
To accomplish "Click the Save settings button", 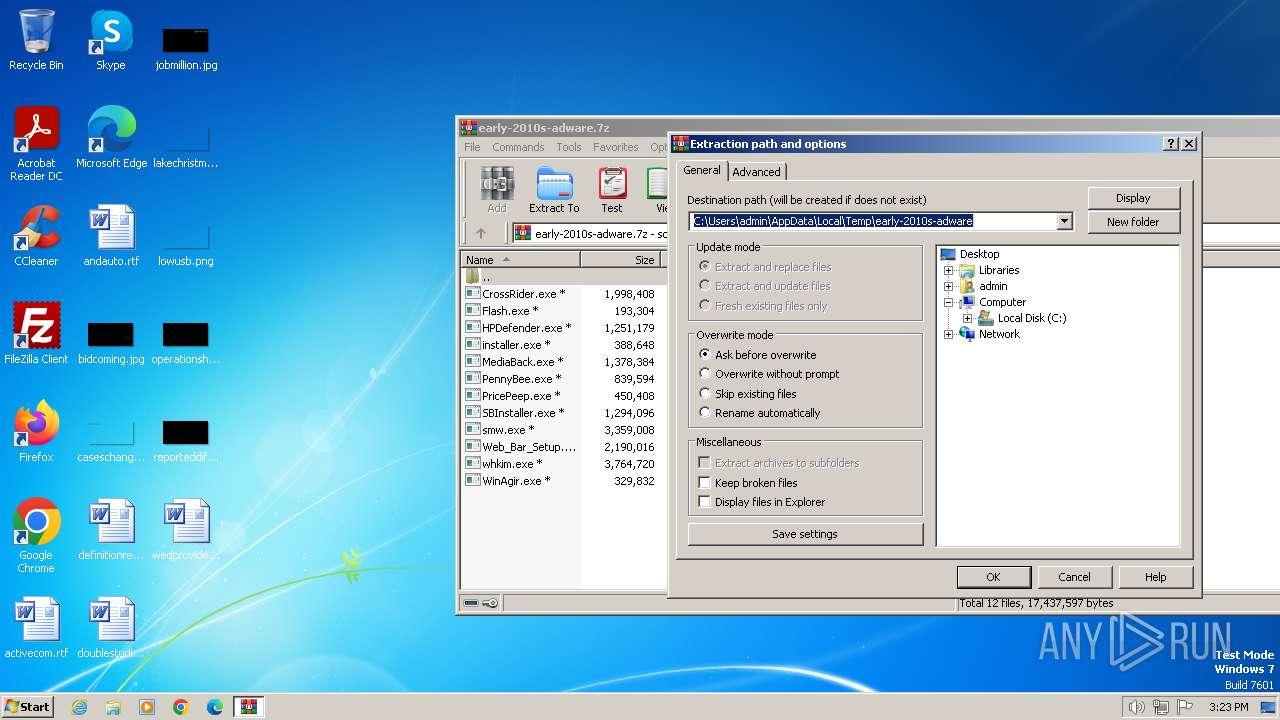I will (805, 534).
